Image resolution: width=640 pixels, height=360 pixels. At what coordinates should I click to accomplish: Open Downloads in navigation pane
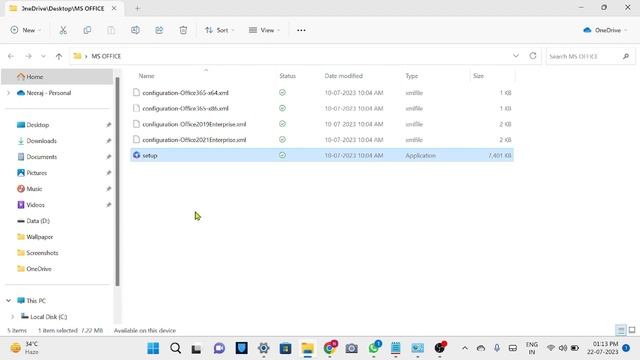click(x=41, y=141)
